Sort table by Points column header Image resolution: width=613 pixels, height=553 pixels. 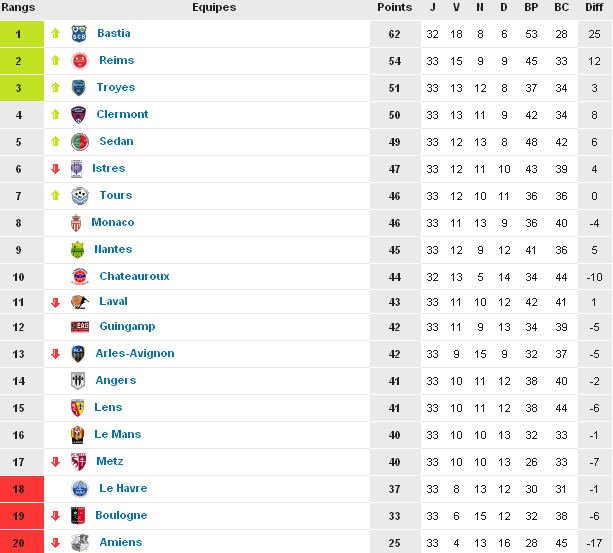394,7
